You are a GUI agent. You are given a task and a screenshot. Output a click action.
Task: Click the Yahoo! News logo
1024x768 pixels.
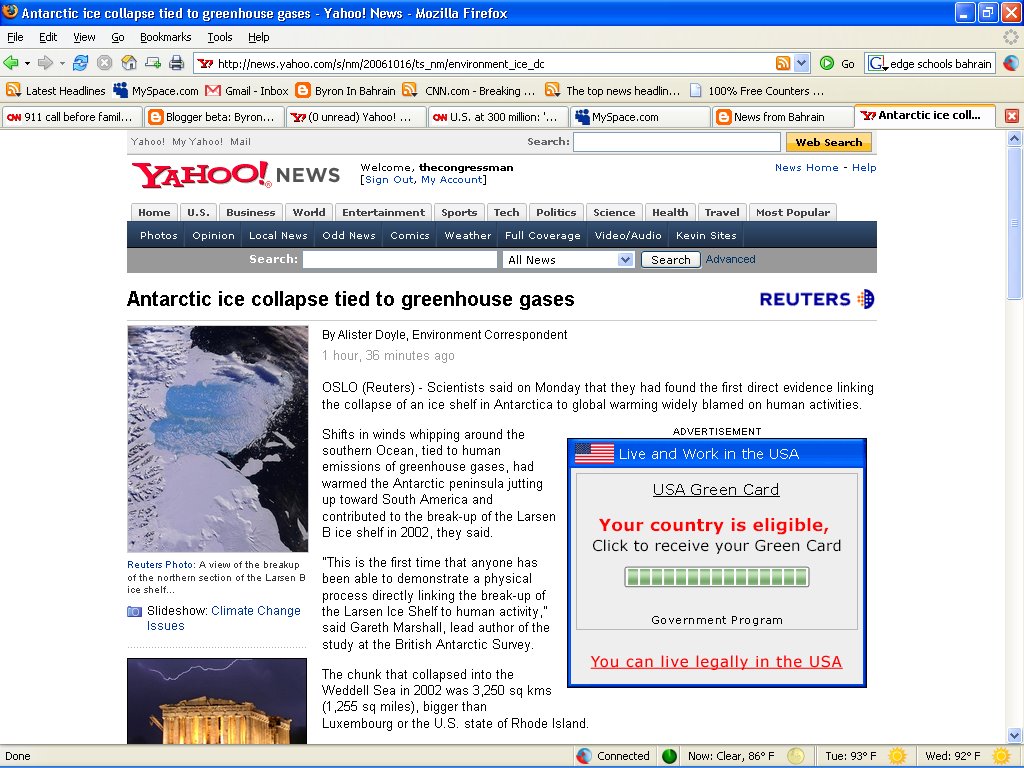tap(236, 174)
